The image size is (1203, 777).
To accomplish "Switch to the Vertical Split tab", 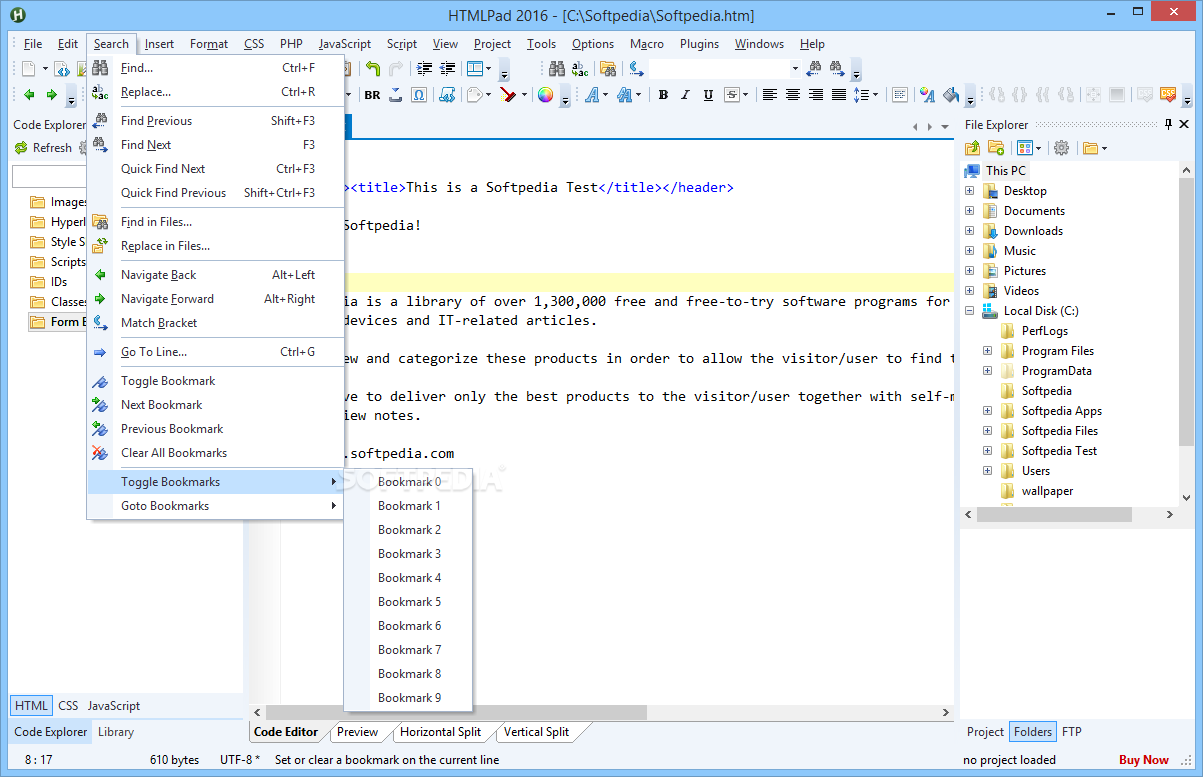I will pos(536,732).
